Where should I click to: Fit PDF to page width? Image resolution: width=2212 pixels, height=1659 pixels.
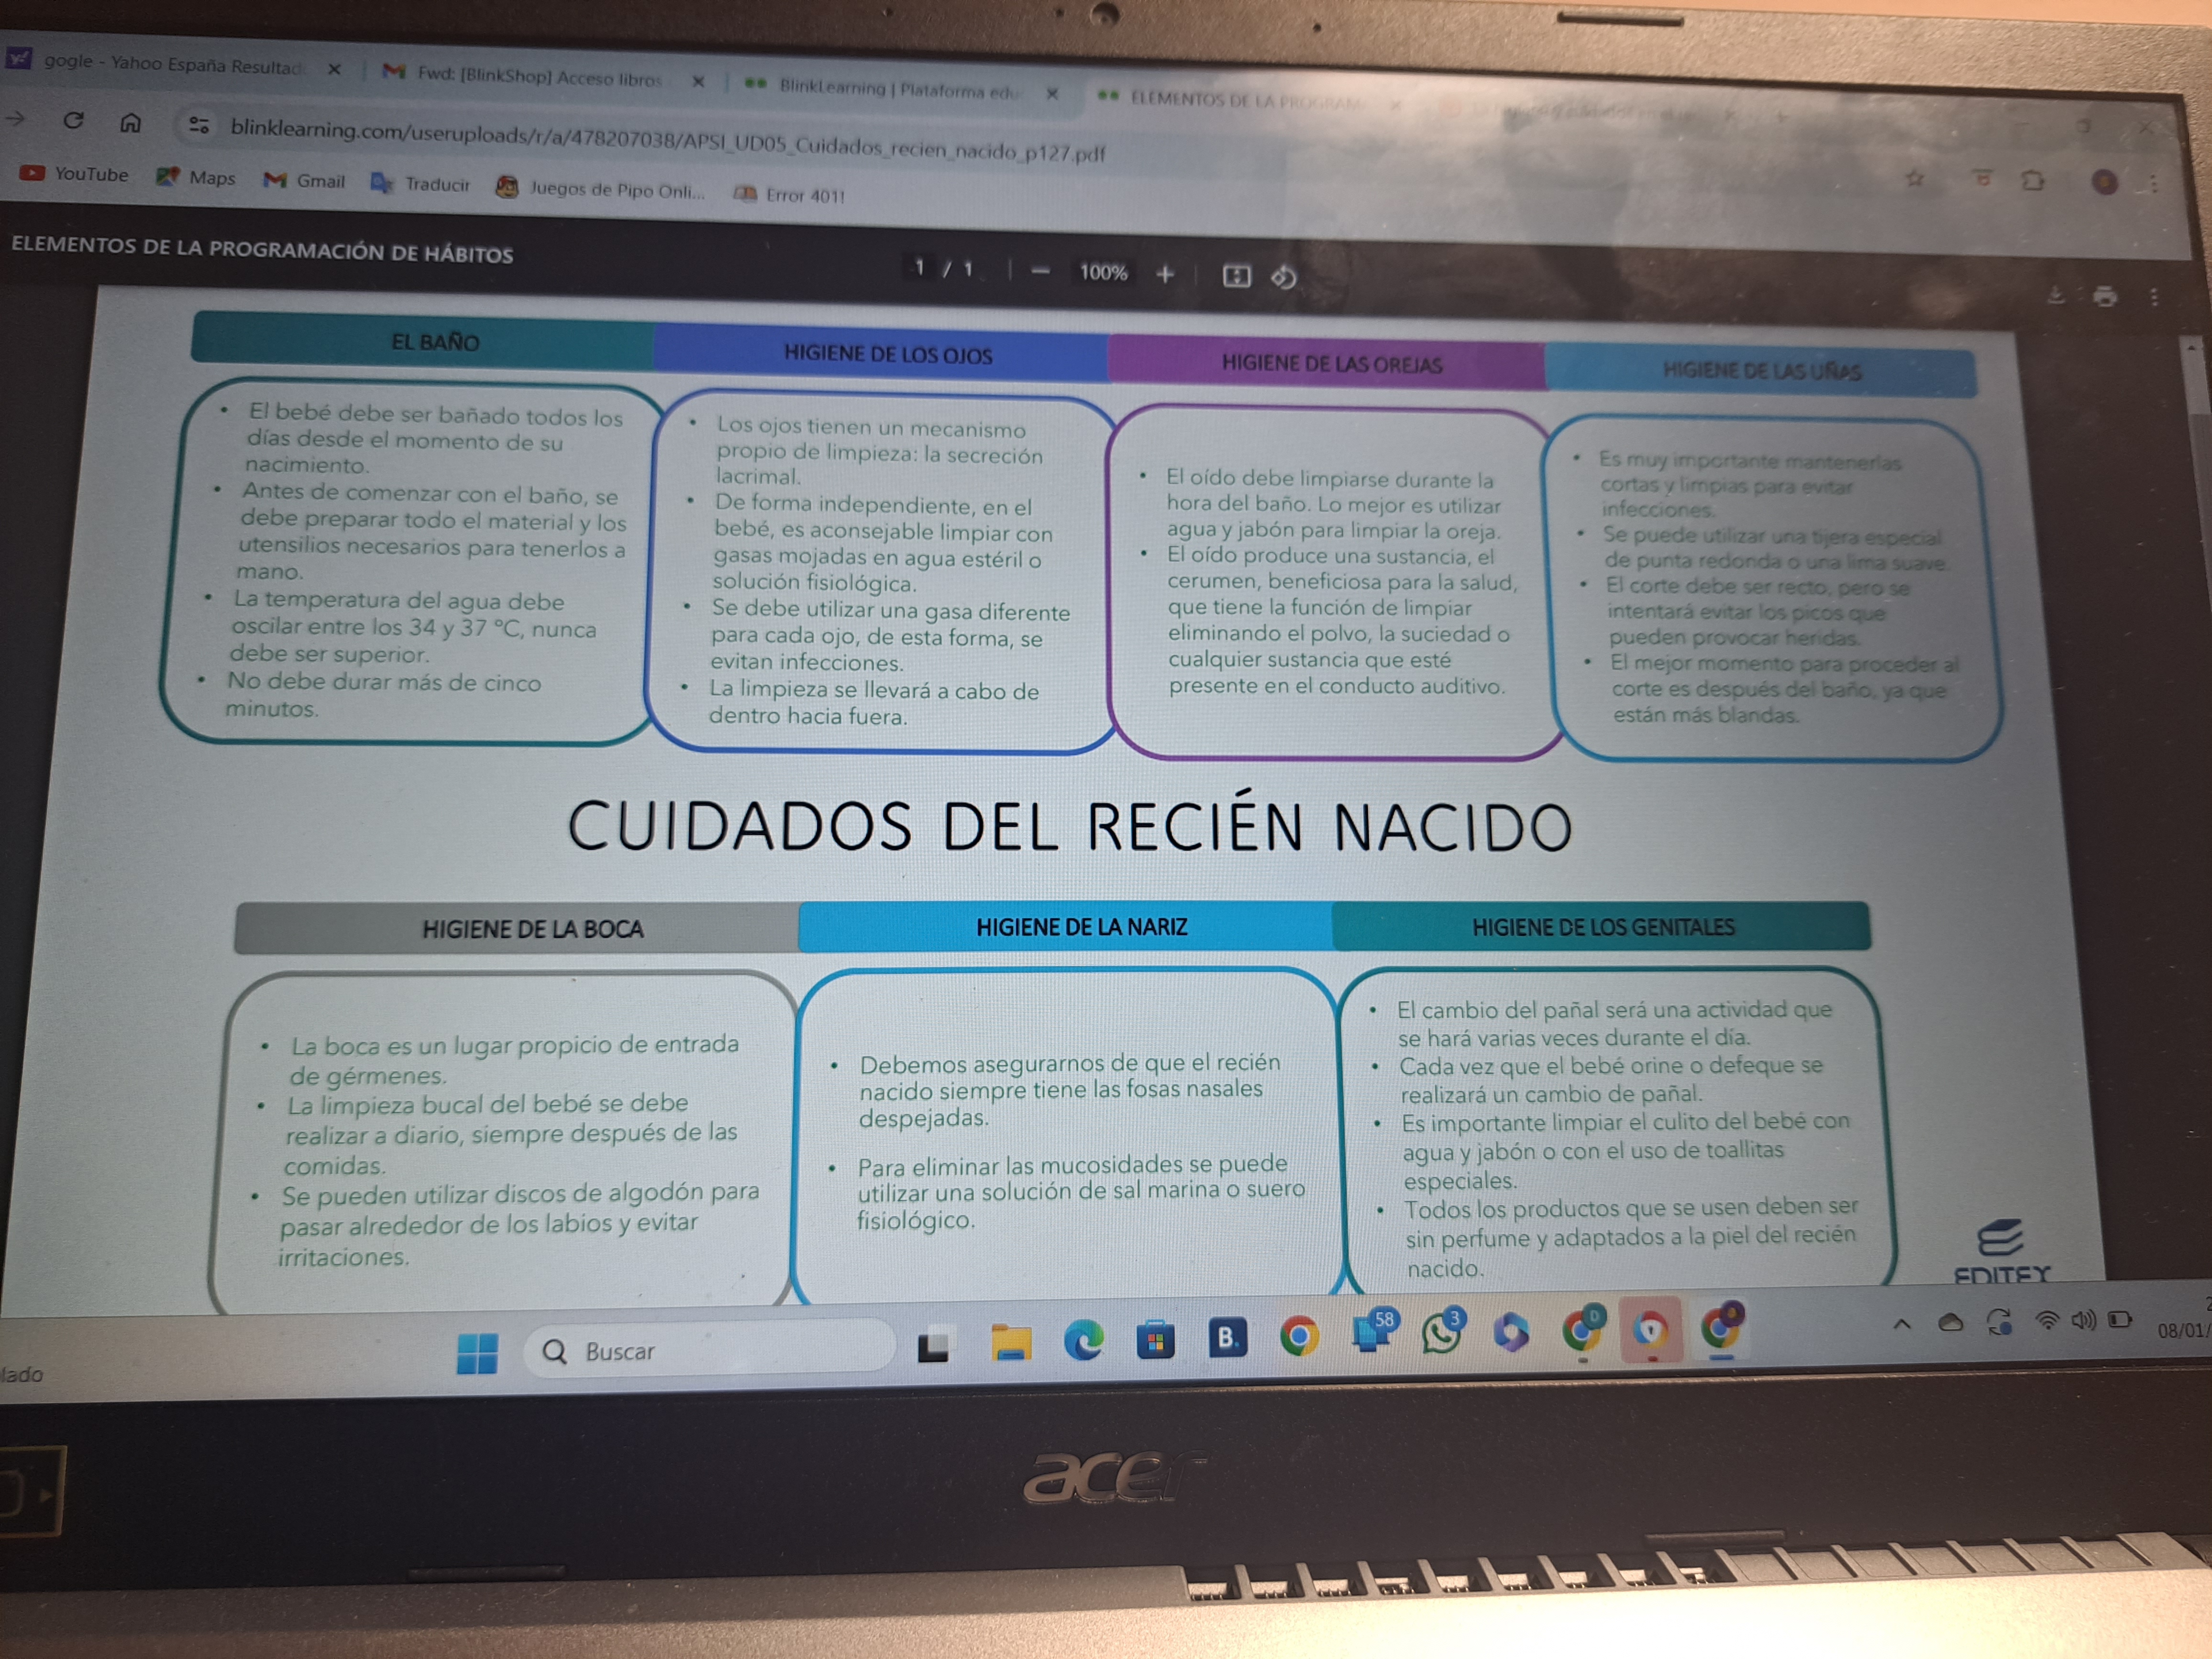[1236, 275]
